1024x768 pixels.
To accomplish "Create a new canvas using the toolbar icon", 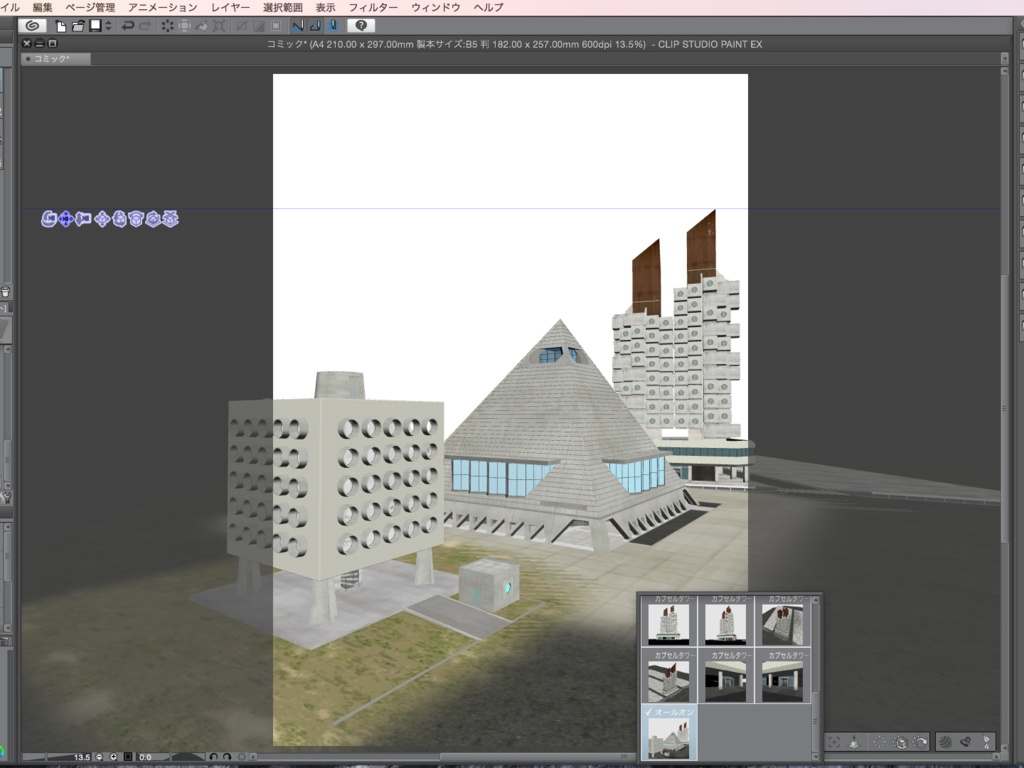I will pyautogui.click(x=62, y=26).
